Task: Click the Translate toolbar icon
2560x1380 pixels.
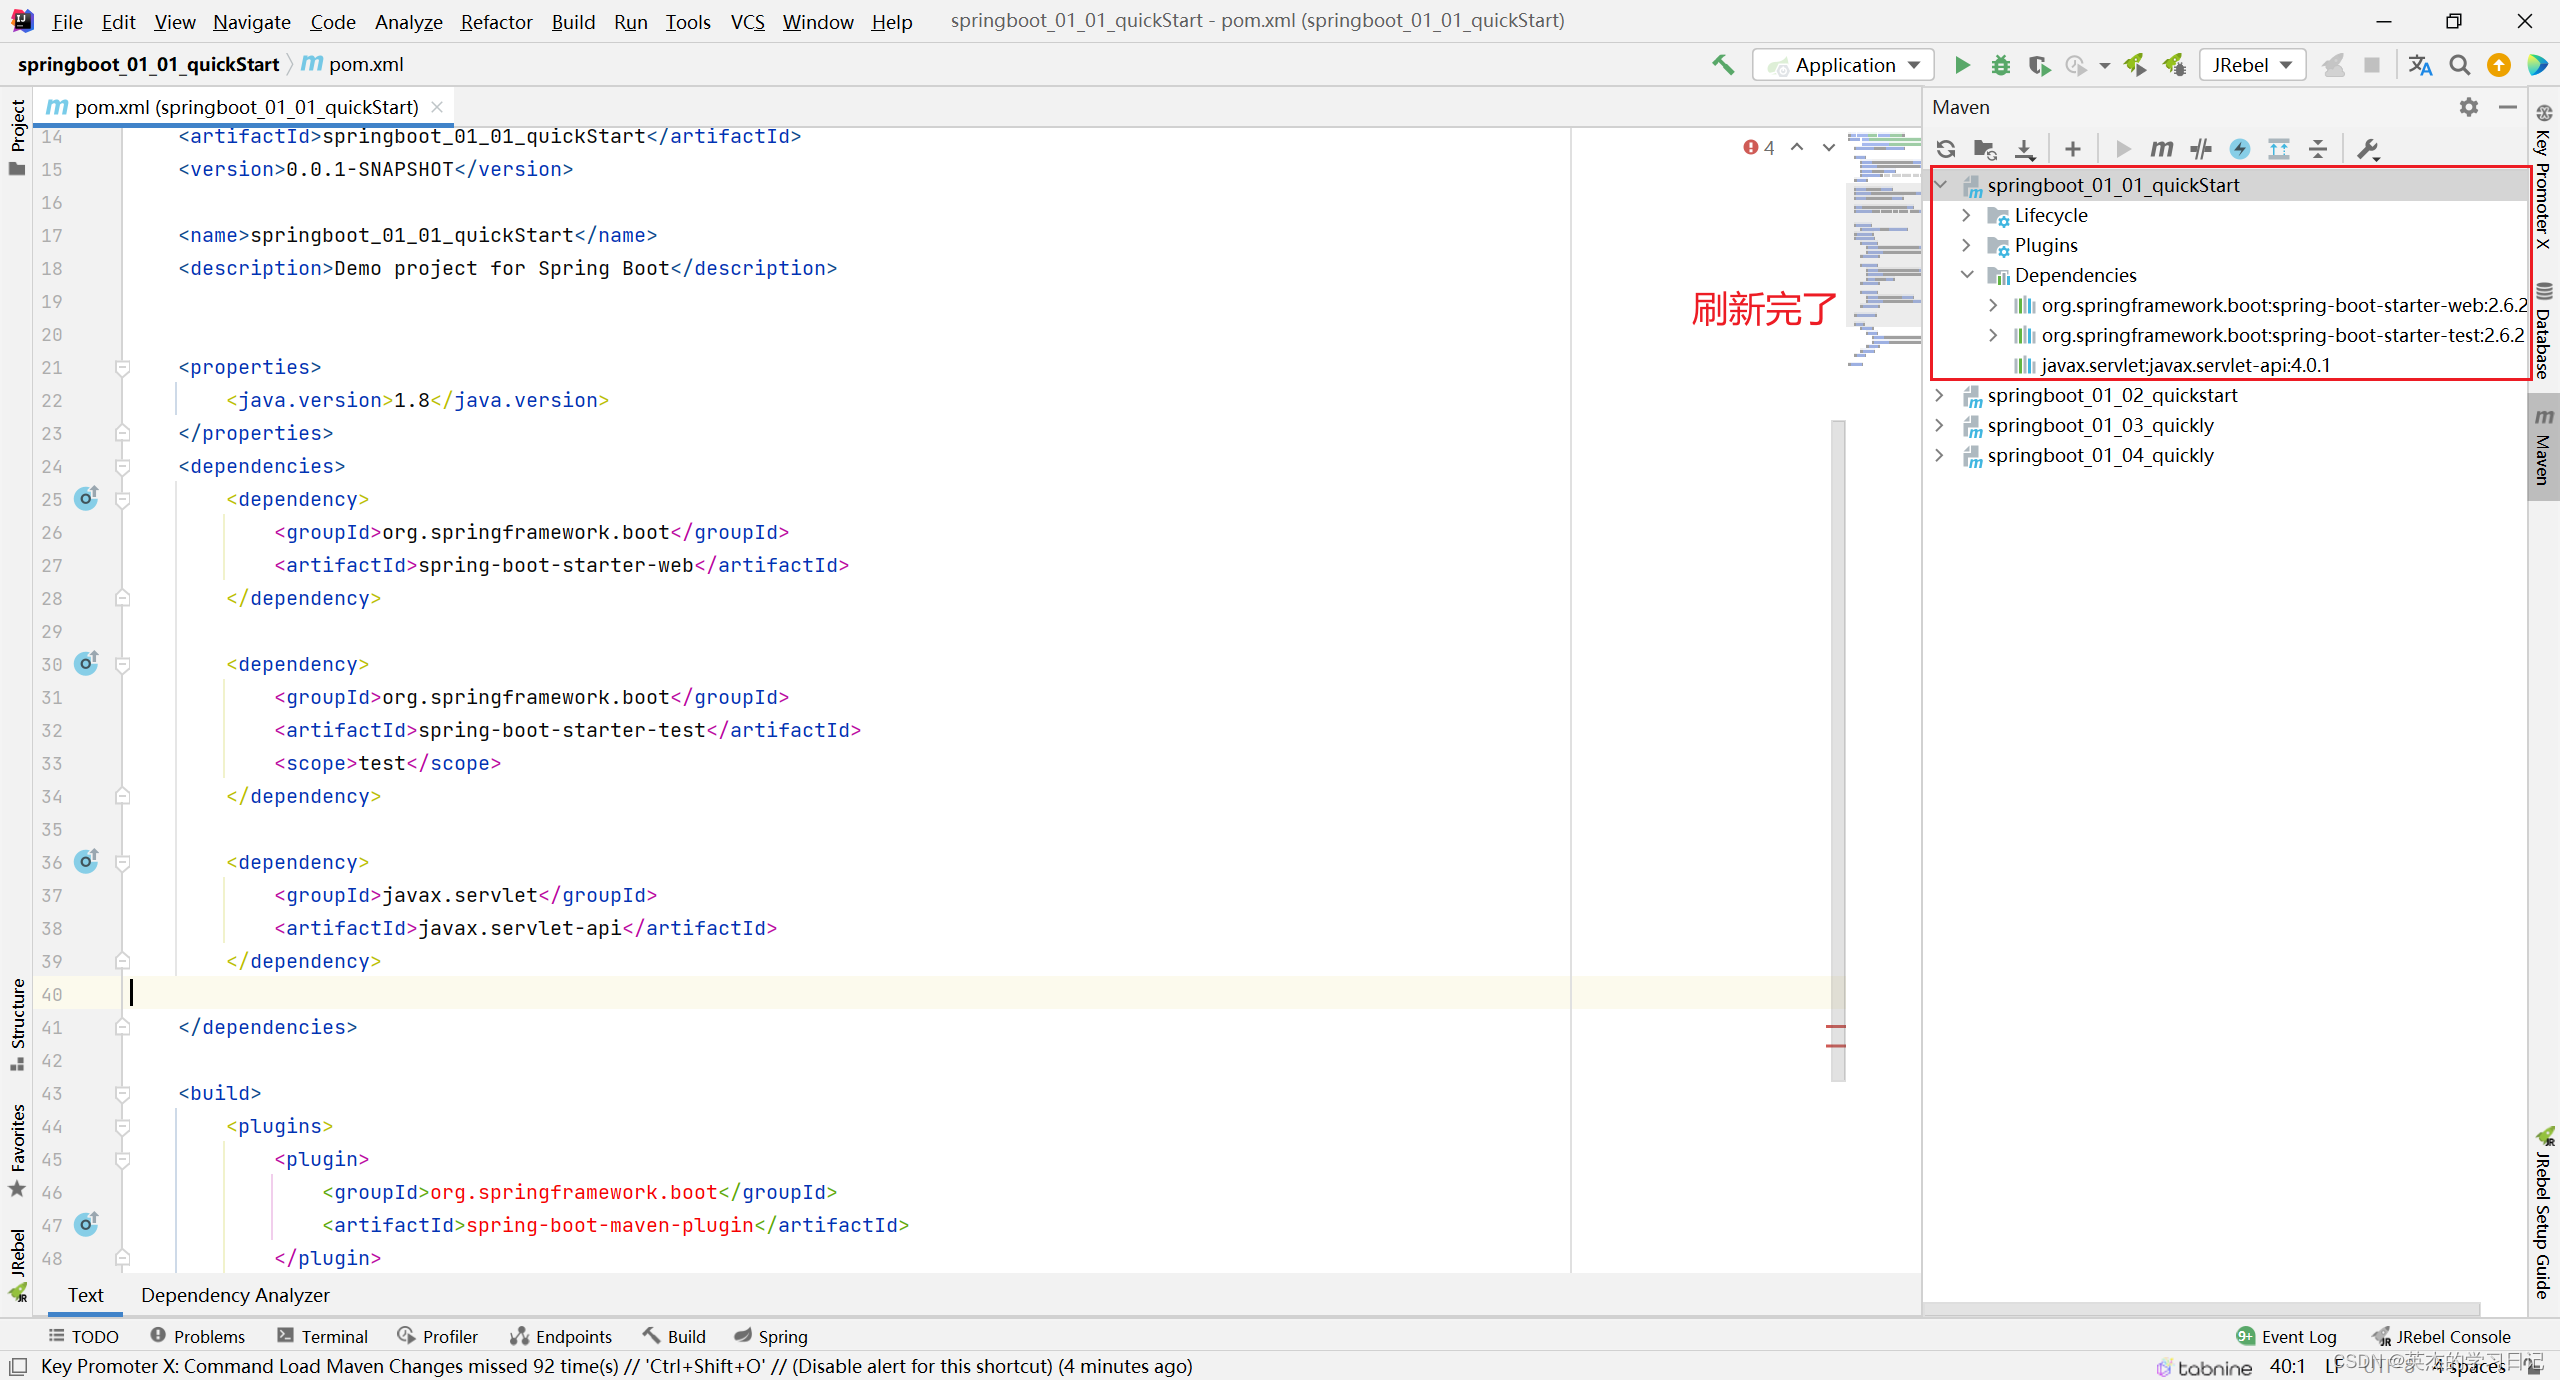Action: pos(2420,65)
